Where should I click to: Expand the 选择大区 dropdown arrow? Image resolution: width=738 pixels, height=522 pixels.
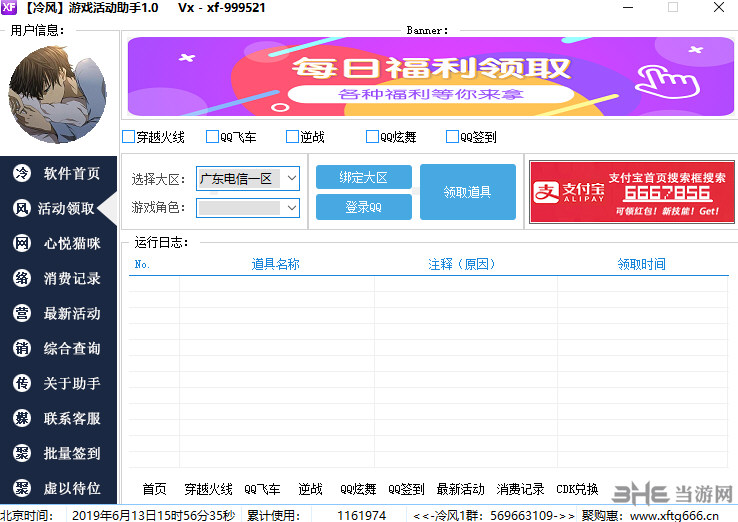click(291, 178)
